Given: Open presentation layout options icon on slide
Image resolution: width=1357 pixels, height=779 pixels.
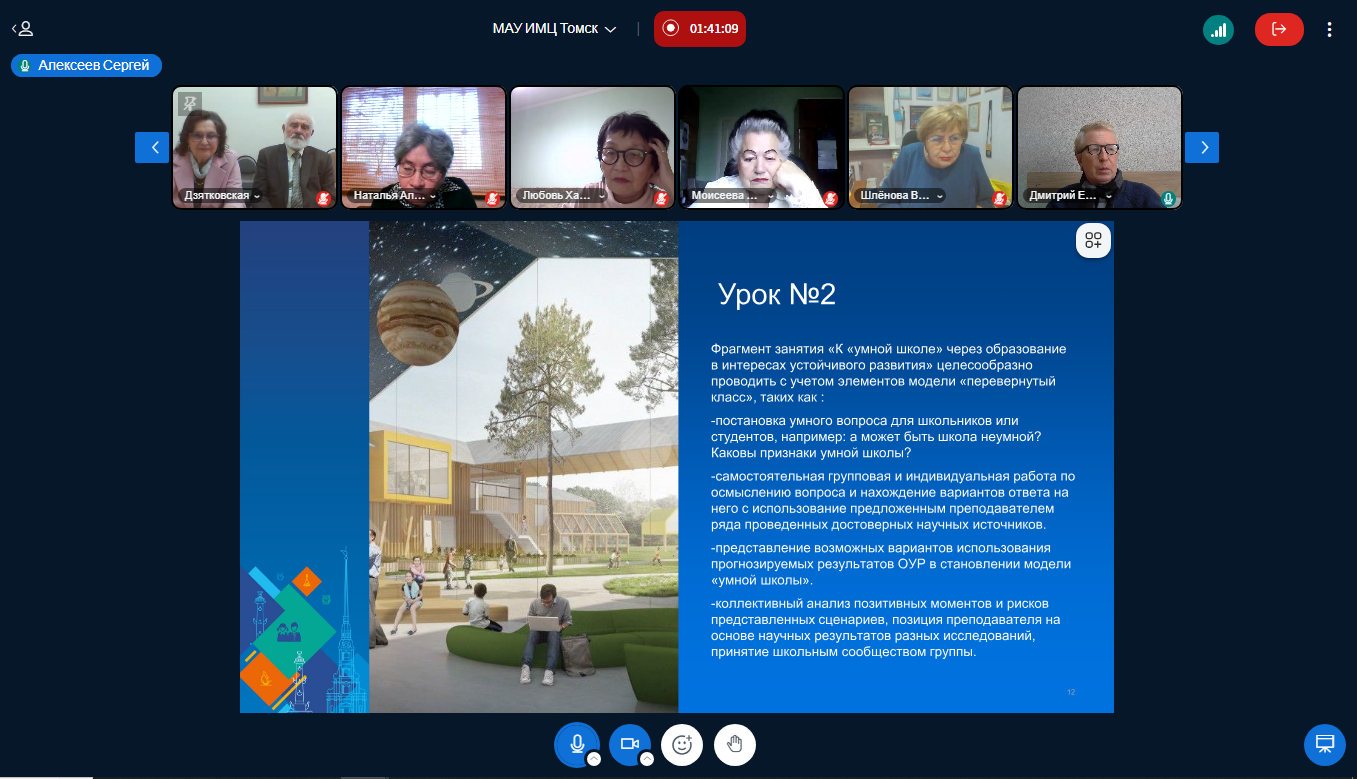Looking at the screenshot, I should tap(1093, 240).
